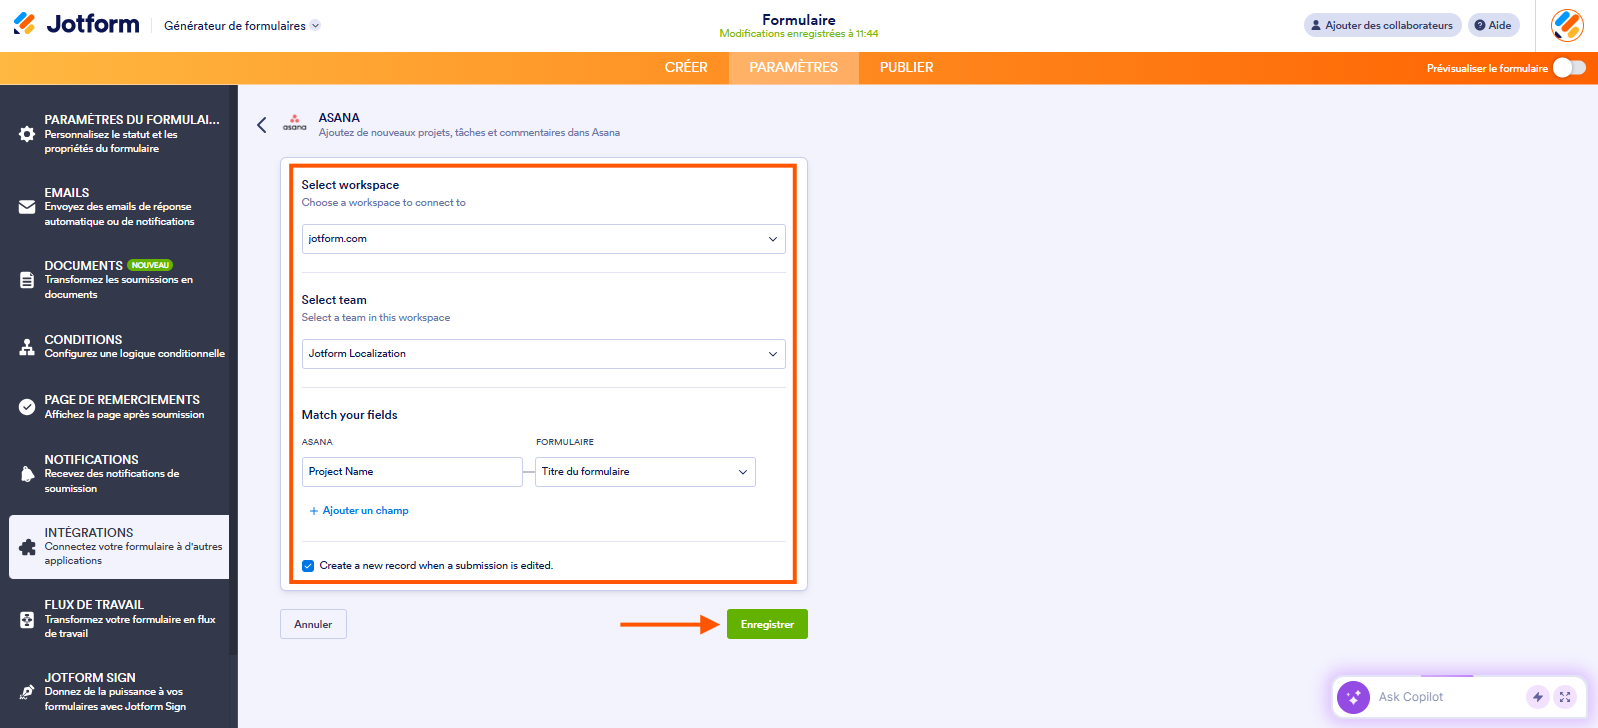The image size is (1598, 728).
Task: Click the green Enregistrer button
Action: [767, 624]
